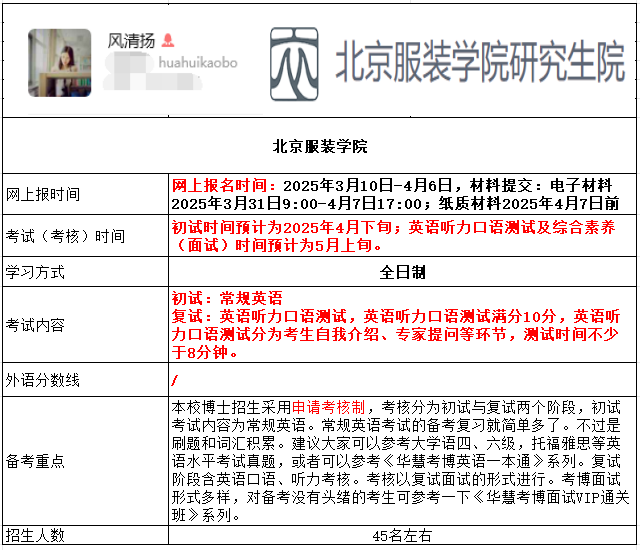Image resolution: width=640 pixels, height=550 pixels.
Task: Select the 网上报时间 row label
Action: 43,194
